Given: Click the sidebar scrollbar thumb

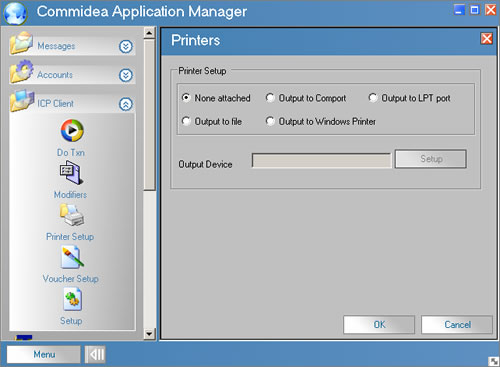Looking at the screenshot, I should pos(149,115).
